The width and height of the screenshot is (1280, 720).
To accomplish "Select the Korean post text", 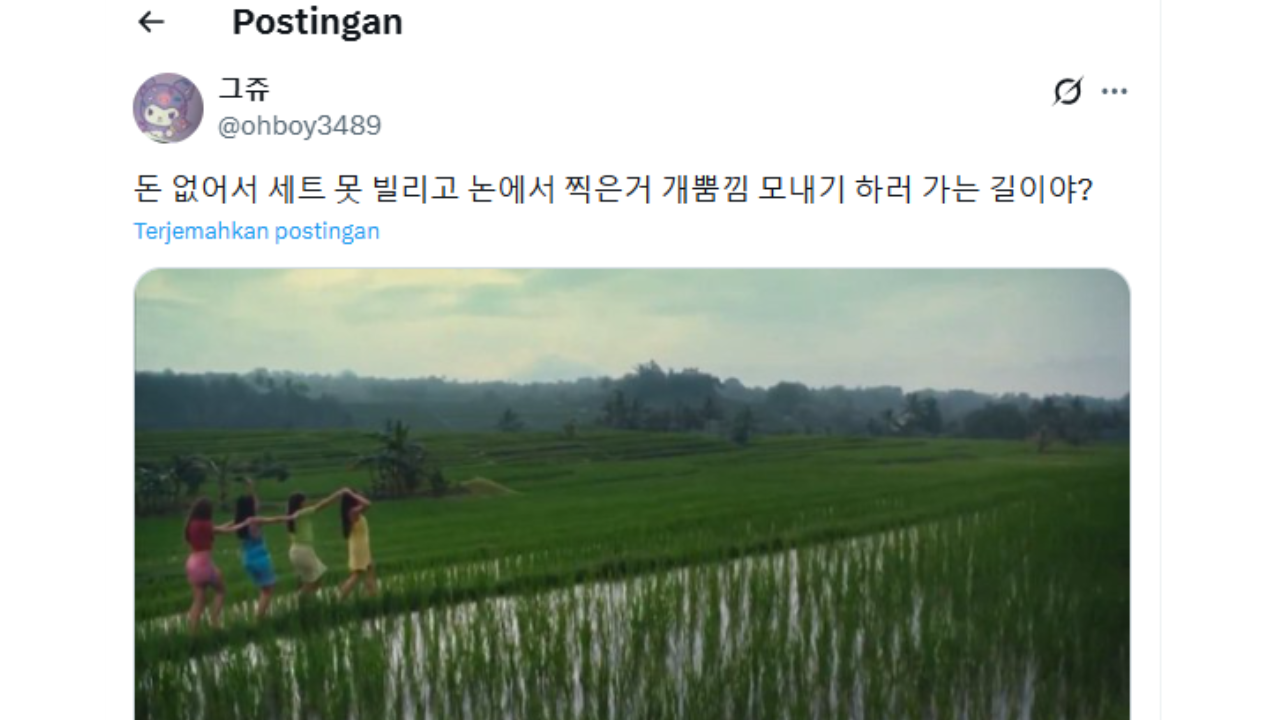I will [x=613, y=188].
